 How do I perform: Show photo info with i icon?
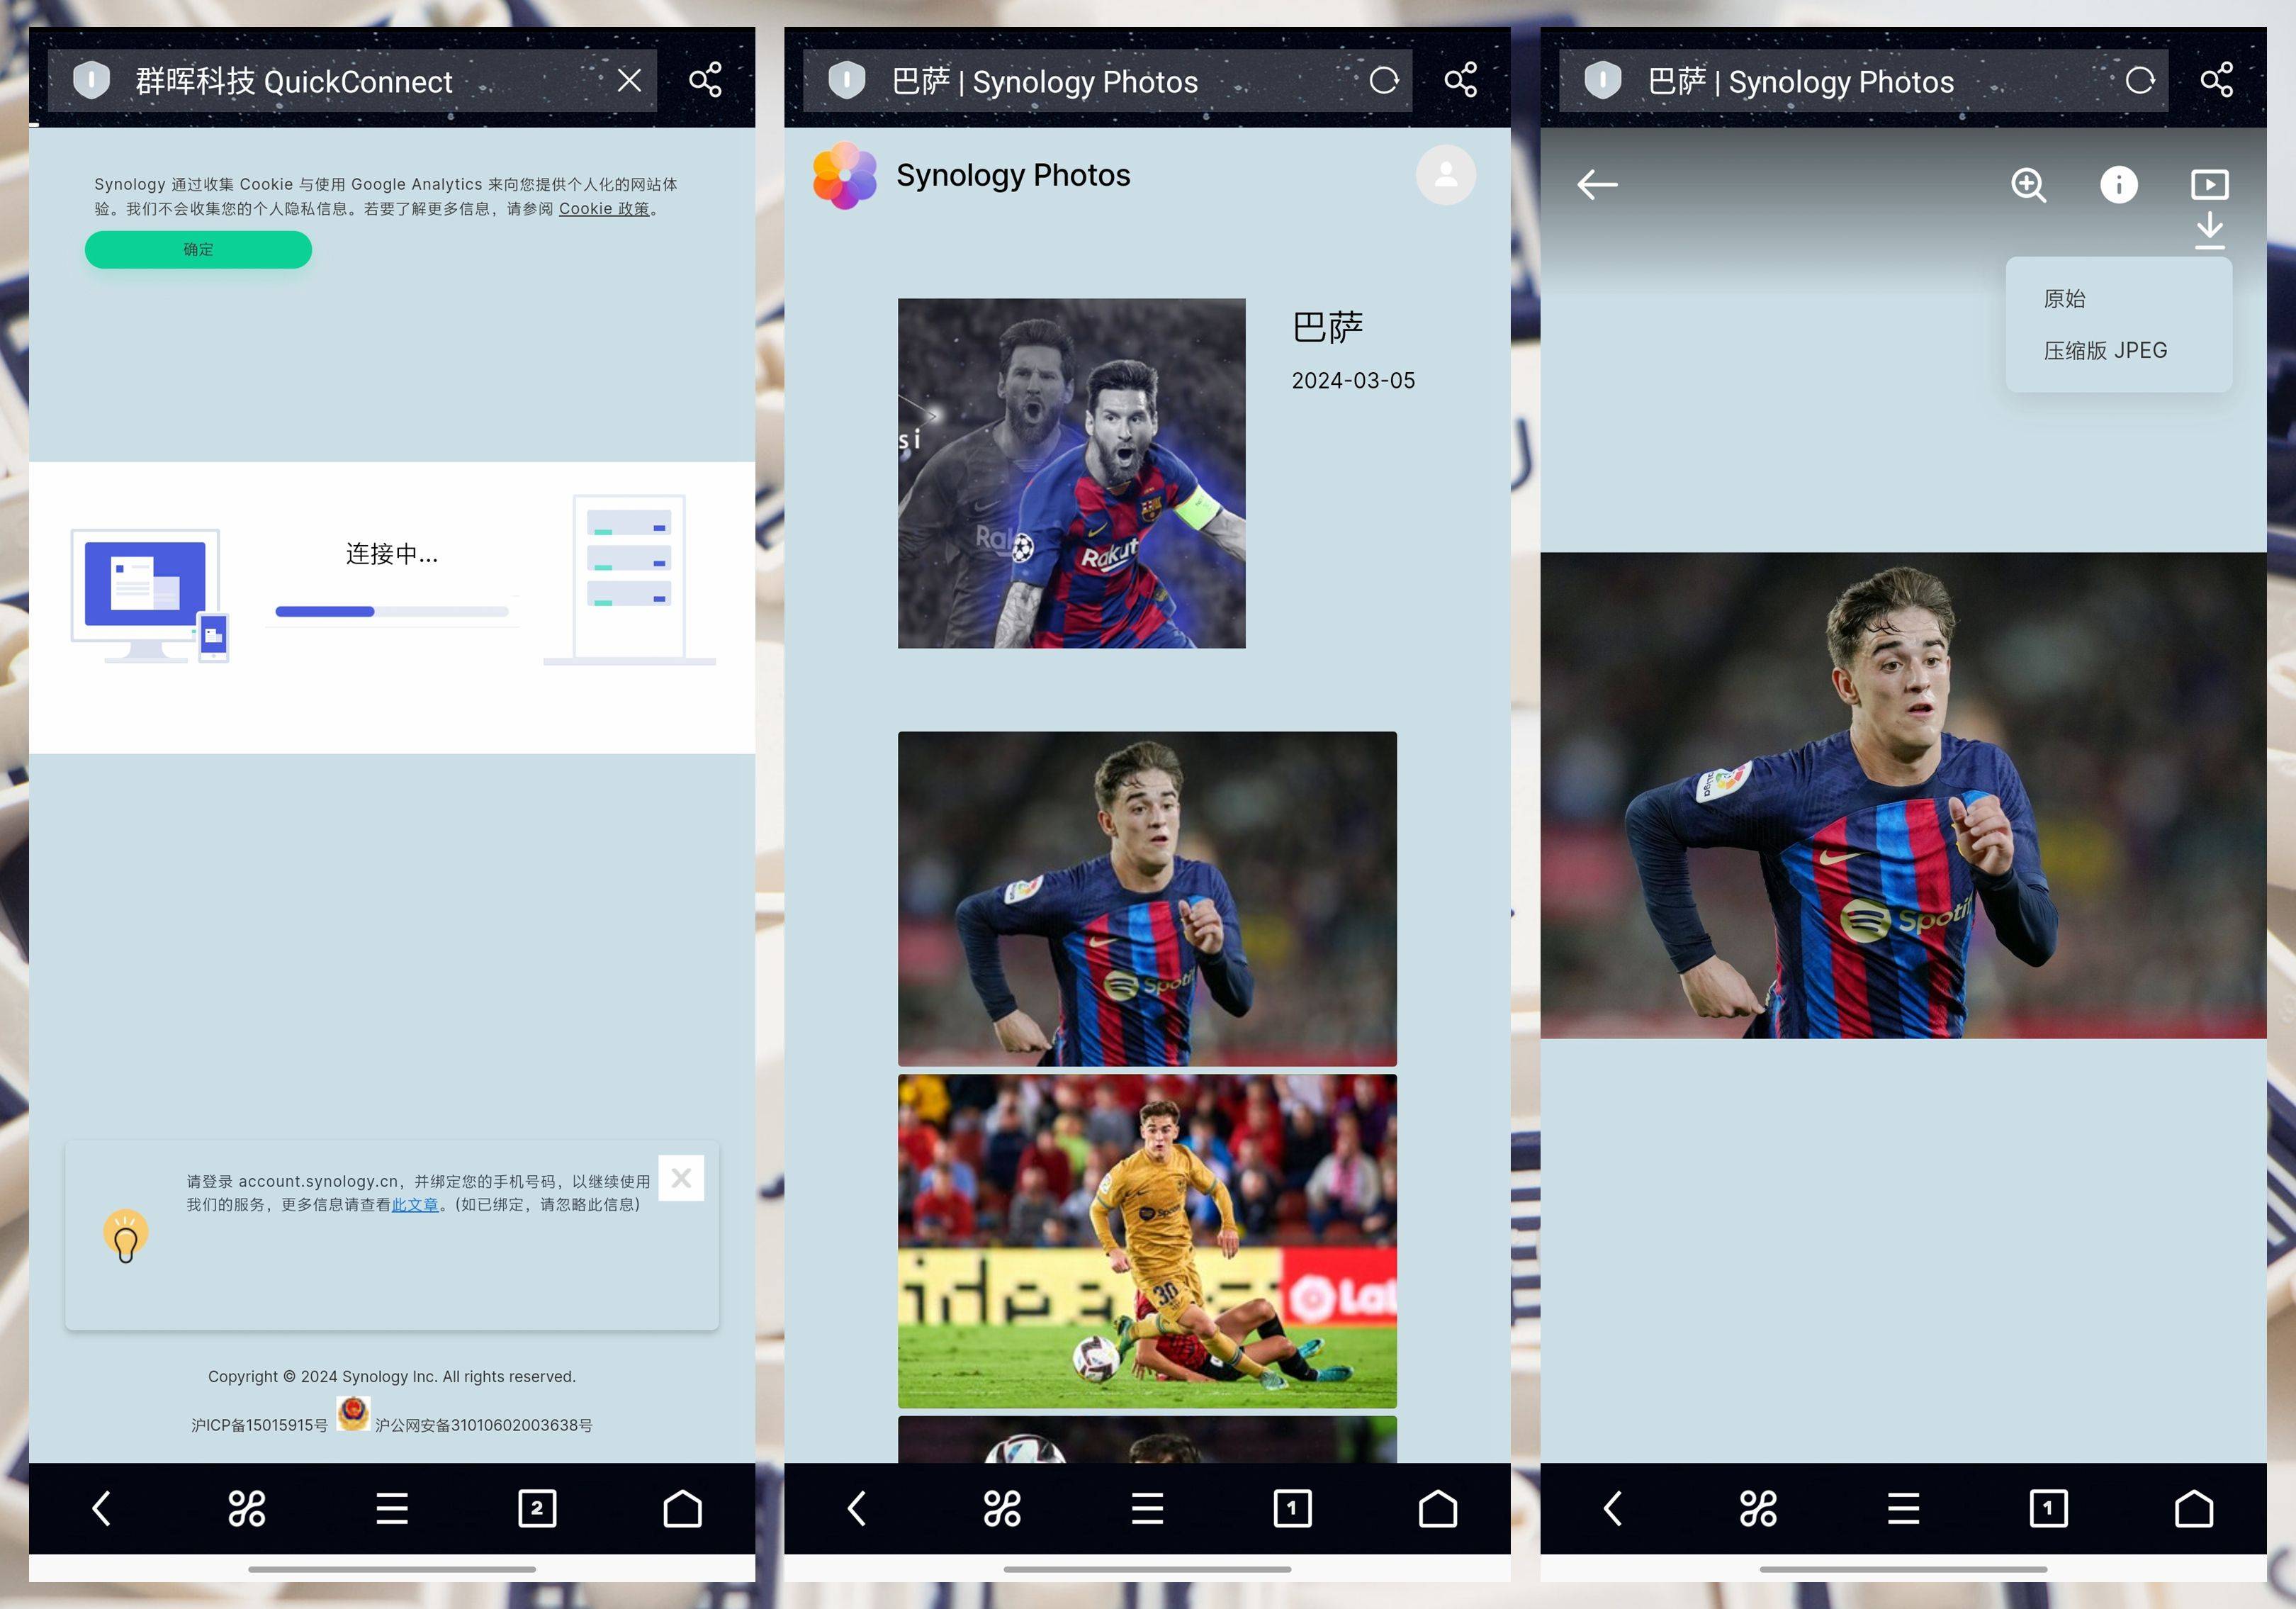pos(2119,185)
